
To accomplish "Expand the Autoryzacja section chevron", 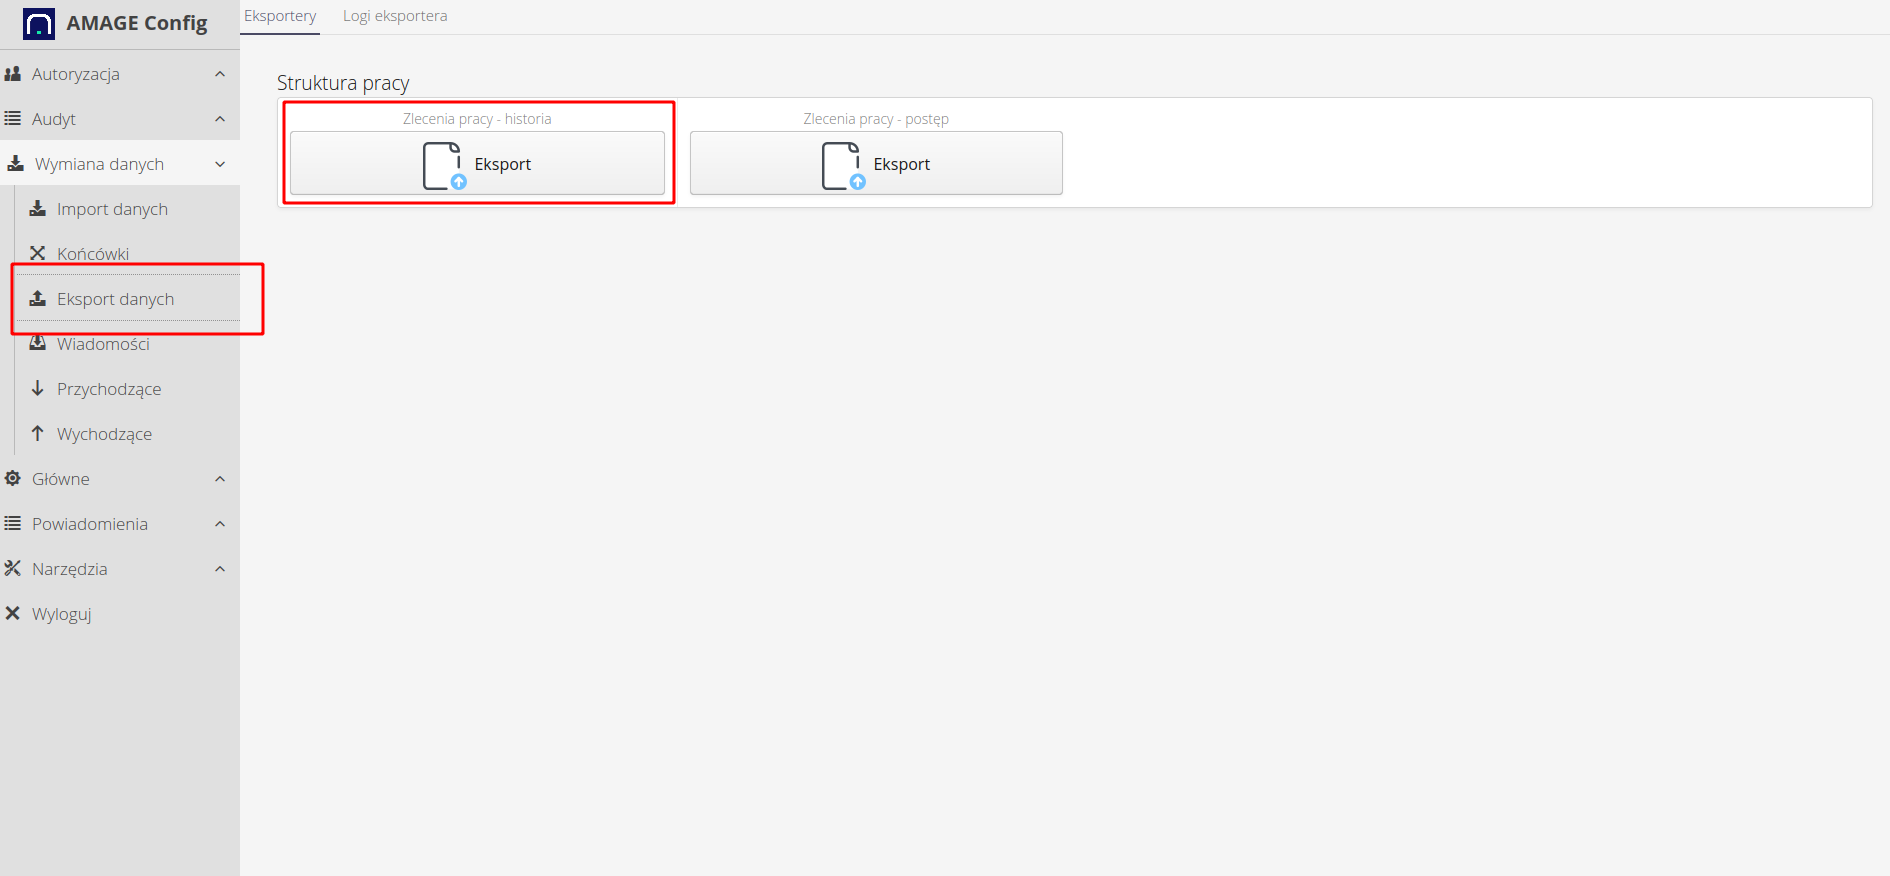I will click(x=220, y=74).
